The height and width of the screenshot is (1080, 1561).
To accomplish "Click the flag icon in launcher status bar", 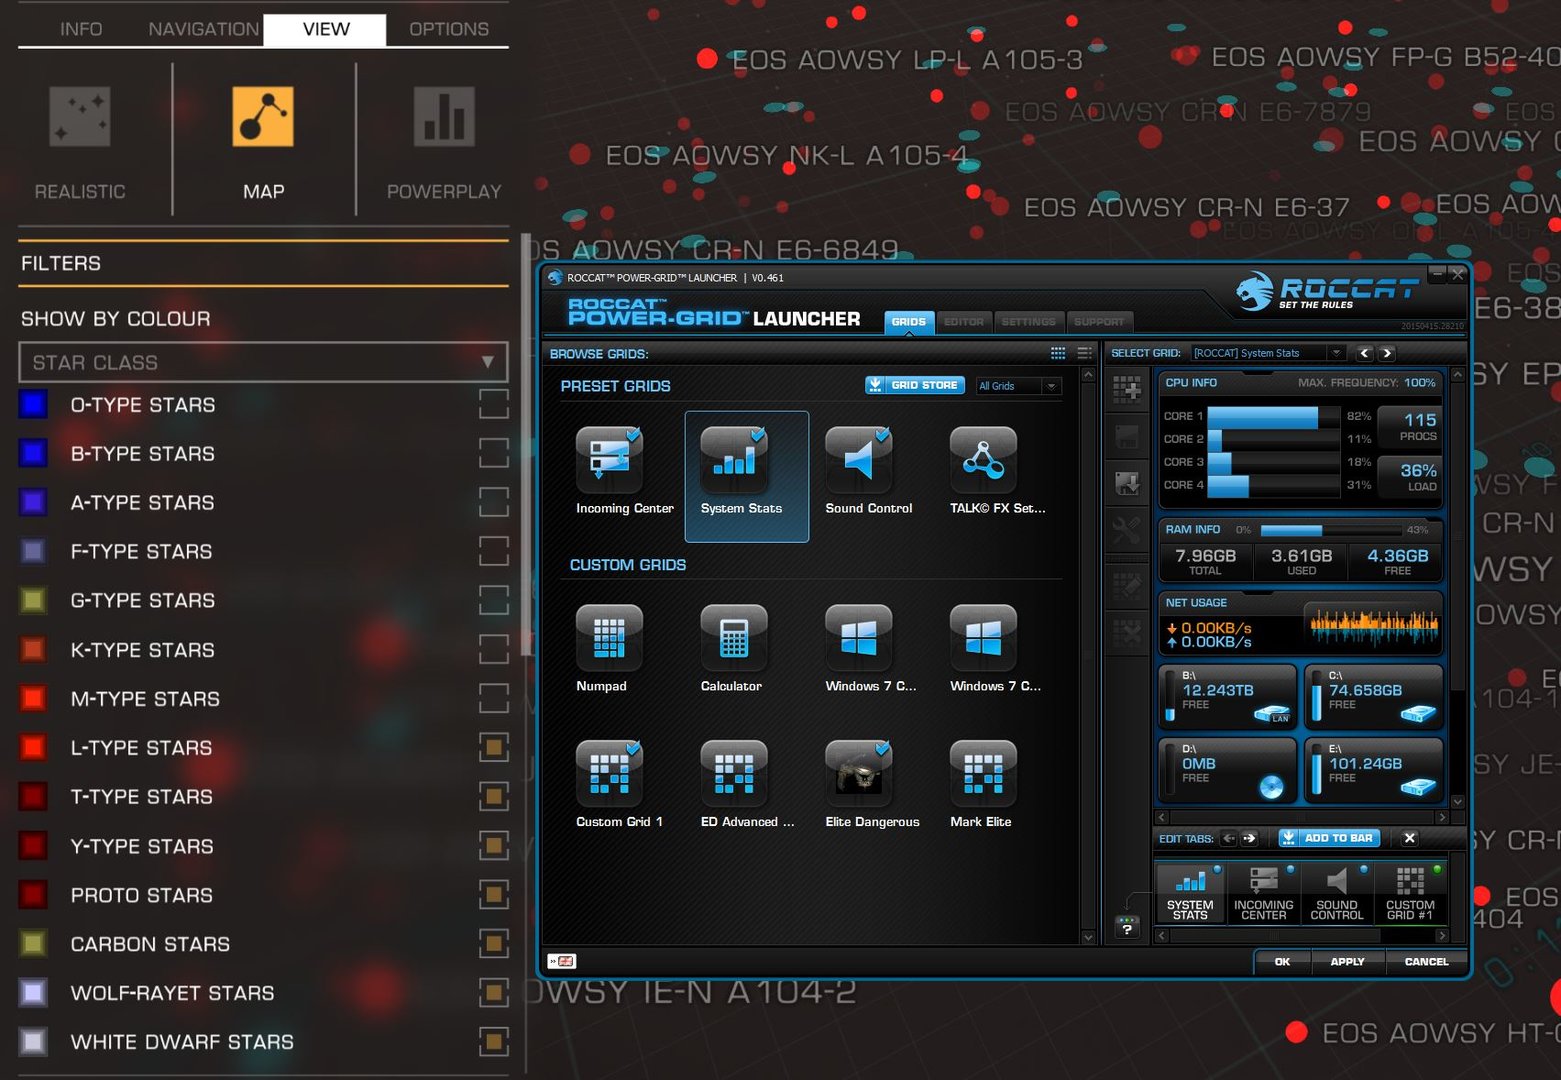I will (x=562, y=961).
